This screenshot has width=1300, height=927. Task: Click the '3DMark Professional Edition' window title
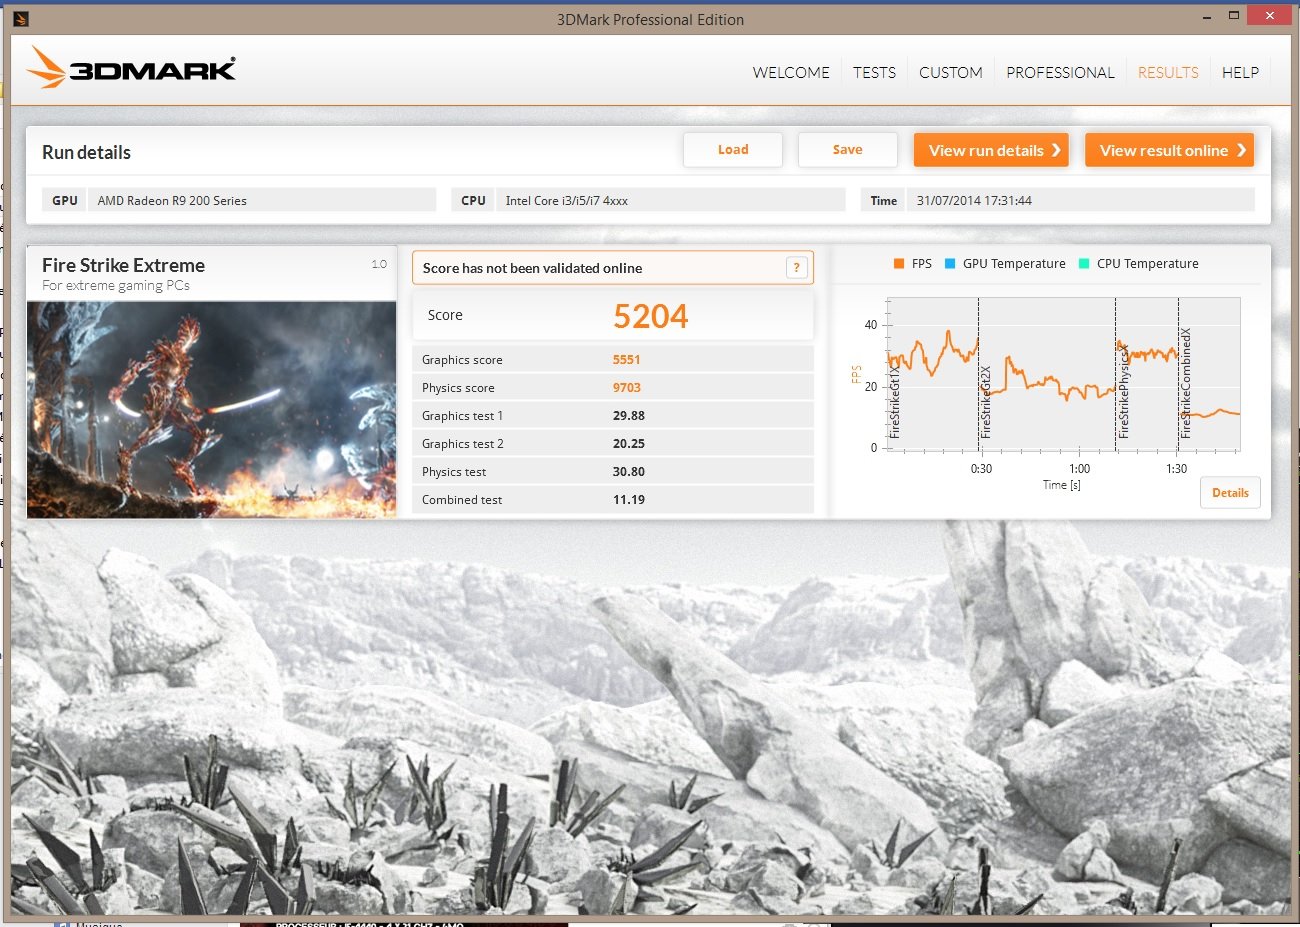coord(650,19)
